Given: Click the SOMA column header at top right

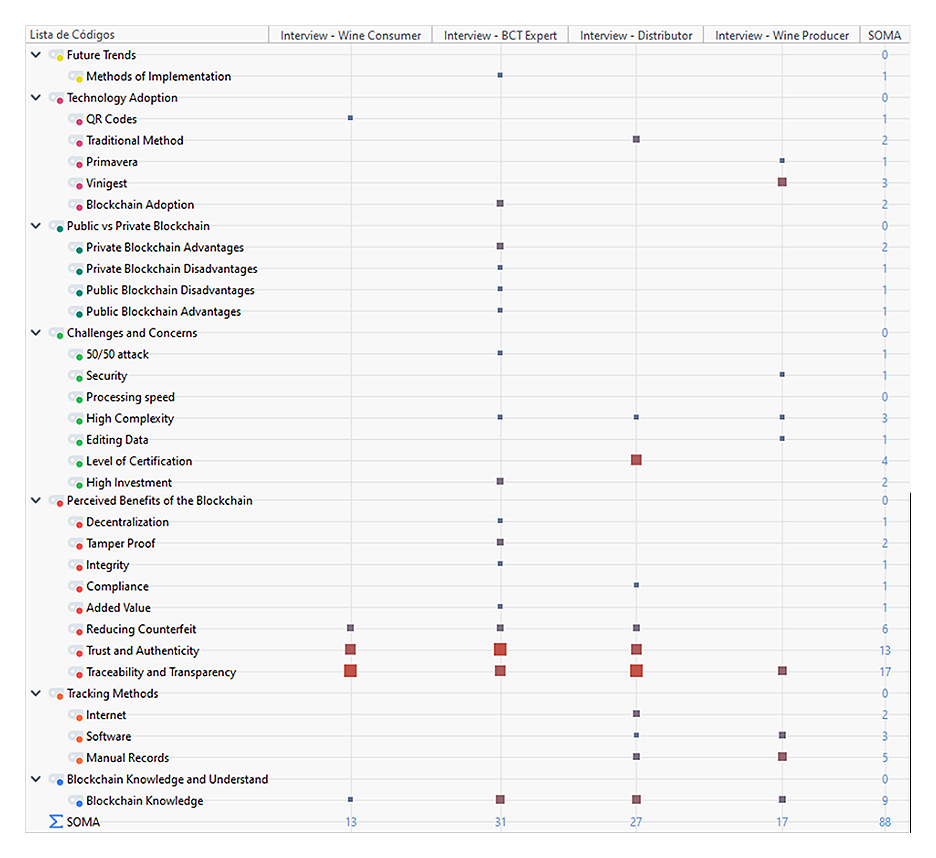Looking at the screenshot, I should click(x=884, y=35).
